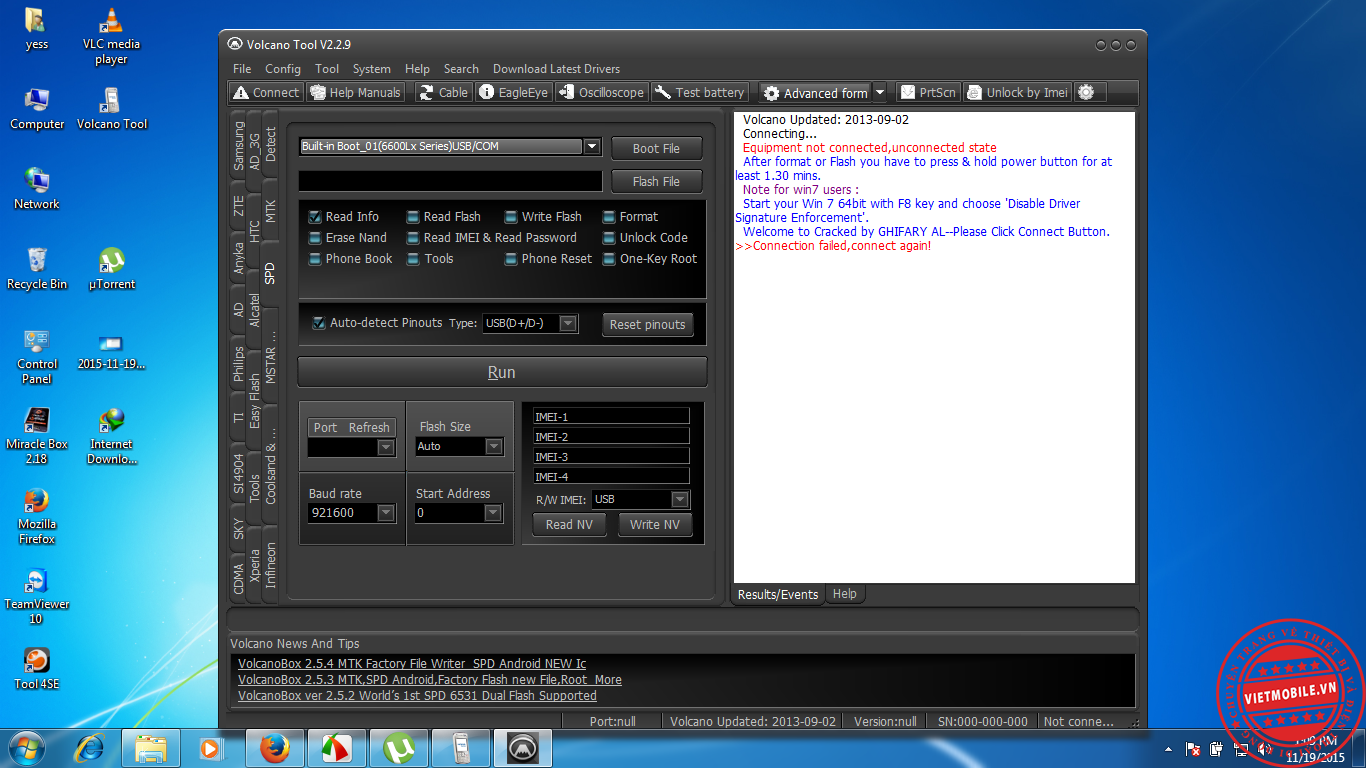The image size is (1366, 768).
Task: Click the gear icon after Unlock by Imei
Action: [1086, 92]
